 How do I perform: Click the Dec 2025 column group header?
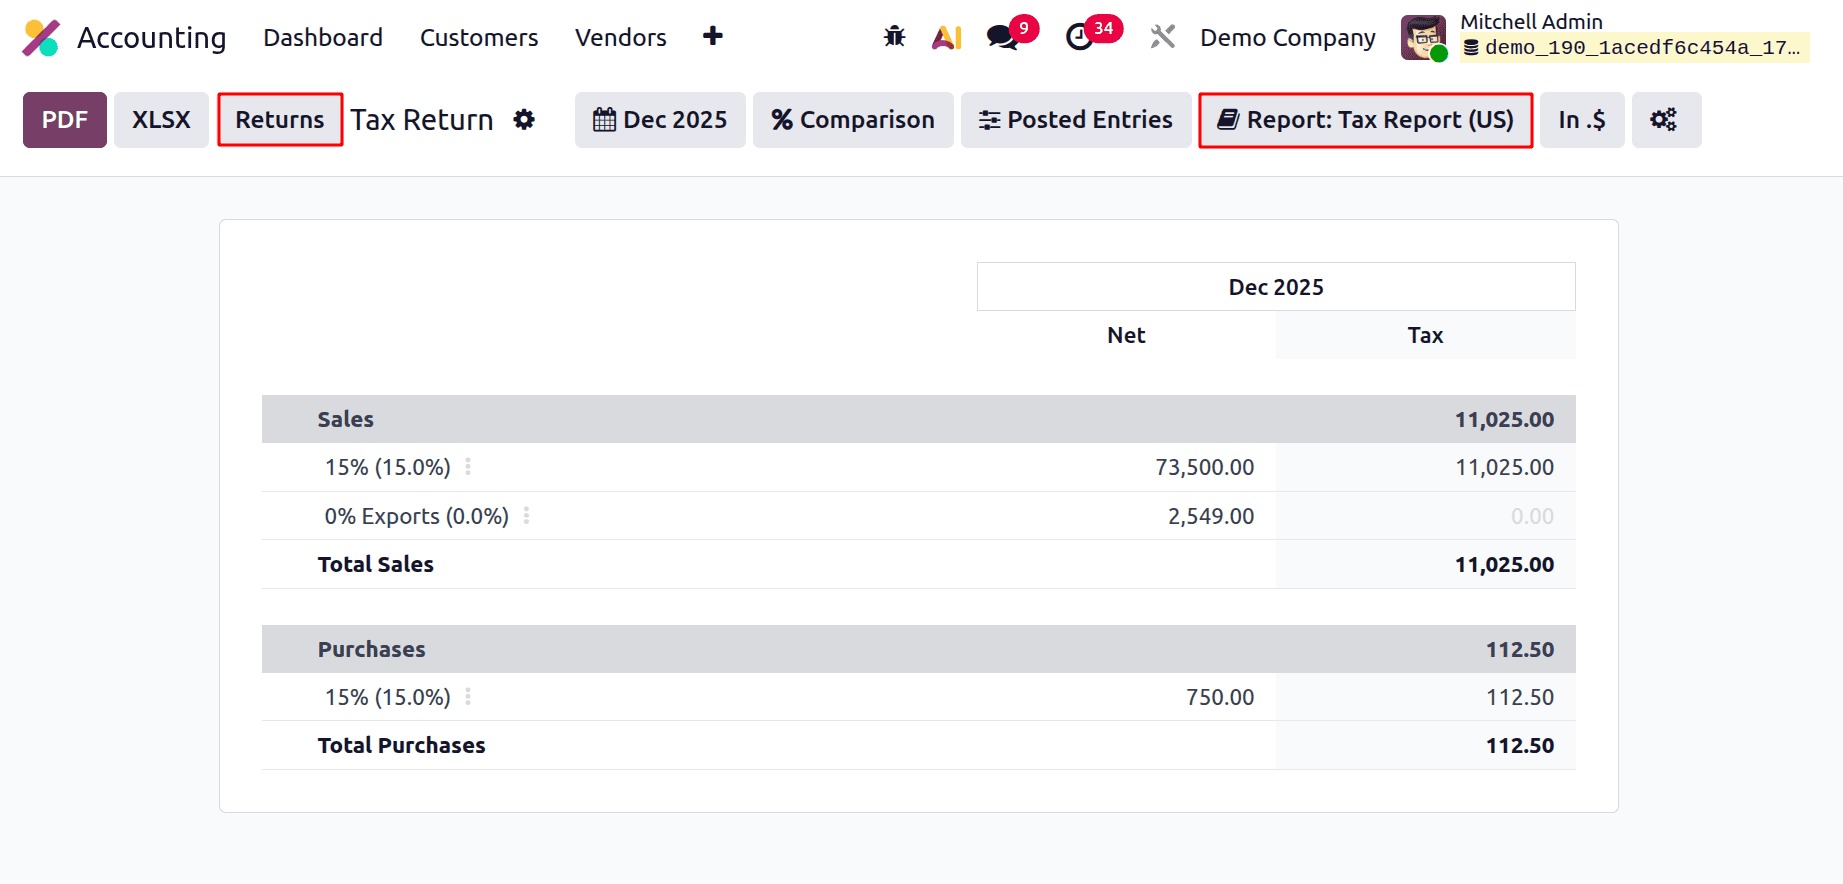point(1276,287)
